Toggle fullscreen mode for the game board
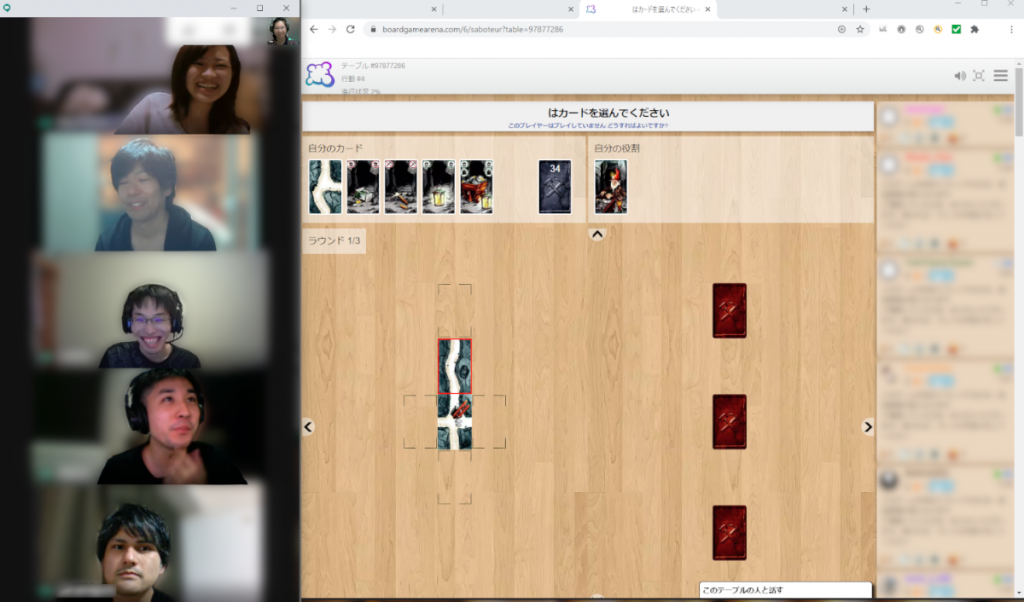This screenshot has width=1024, height=602. coord(979,76)
